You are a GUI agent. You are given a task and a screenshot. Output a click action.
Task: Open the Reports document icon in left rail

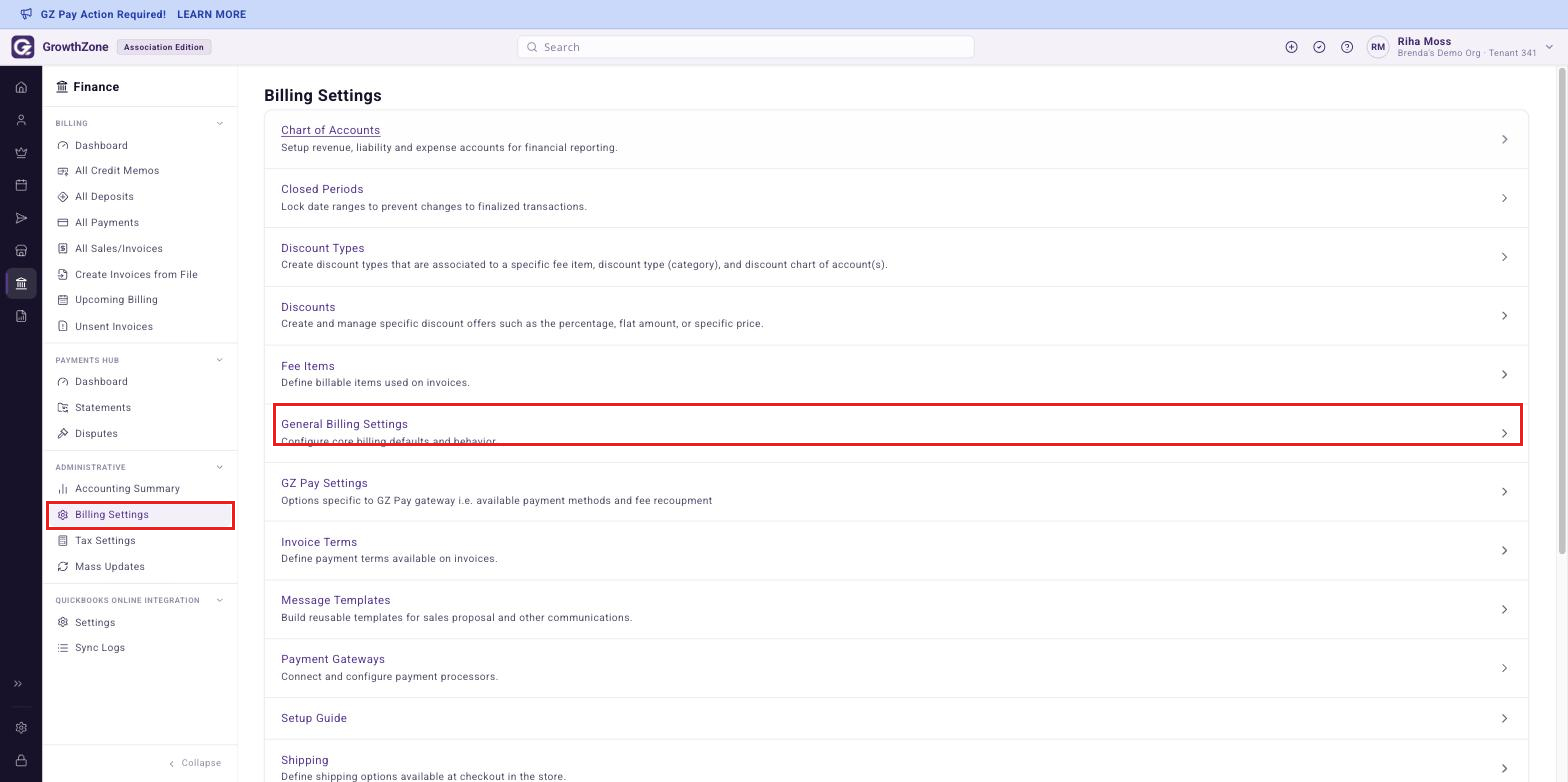click(21, 316)
